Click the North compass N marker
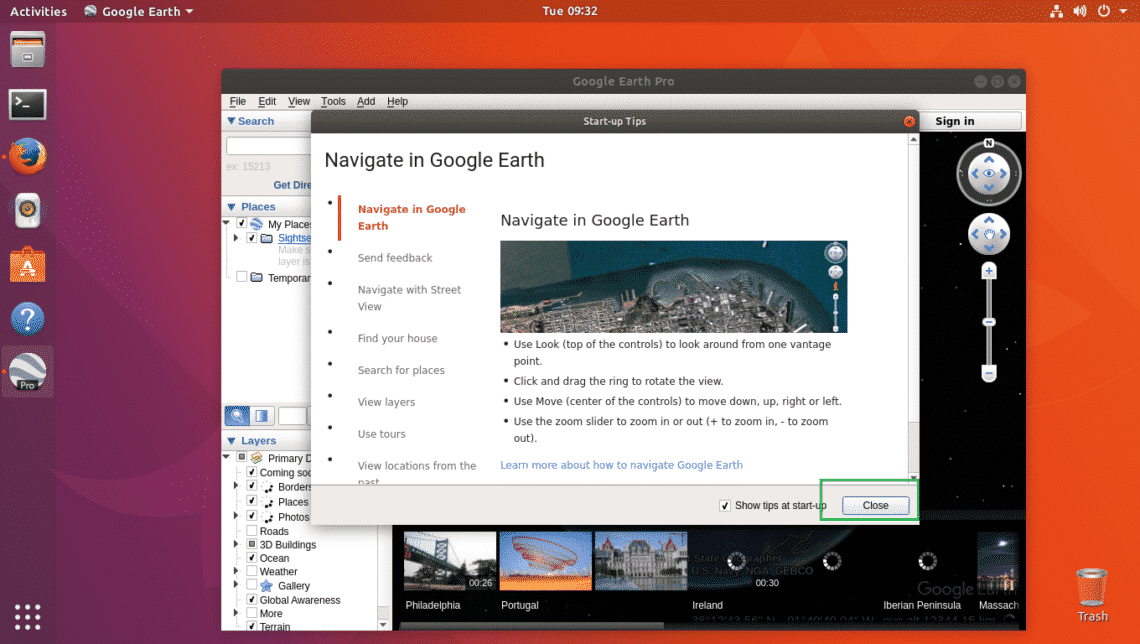This screenshot has height=644, width=1140. (x=988, y=143)
